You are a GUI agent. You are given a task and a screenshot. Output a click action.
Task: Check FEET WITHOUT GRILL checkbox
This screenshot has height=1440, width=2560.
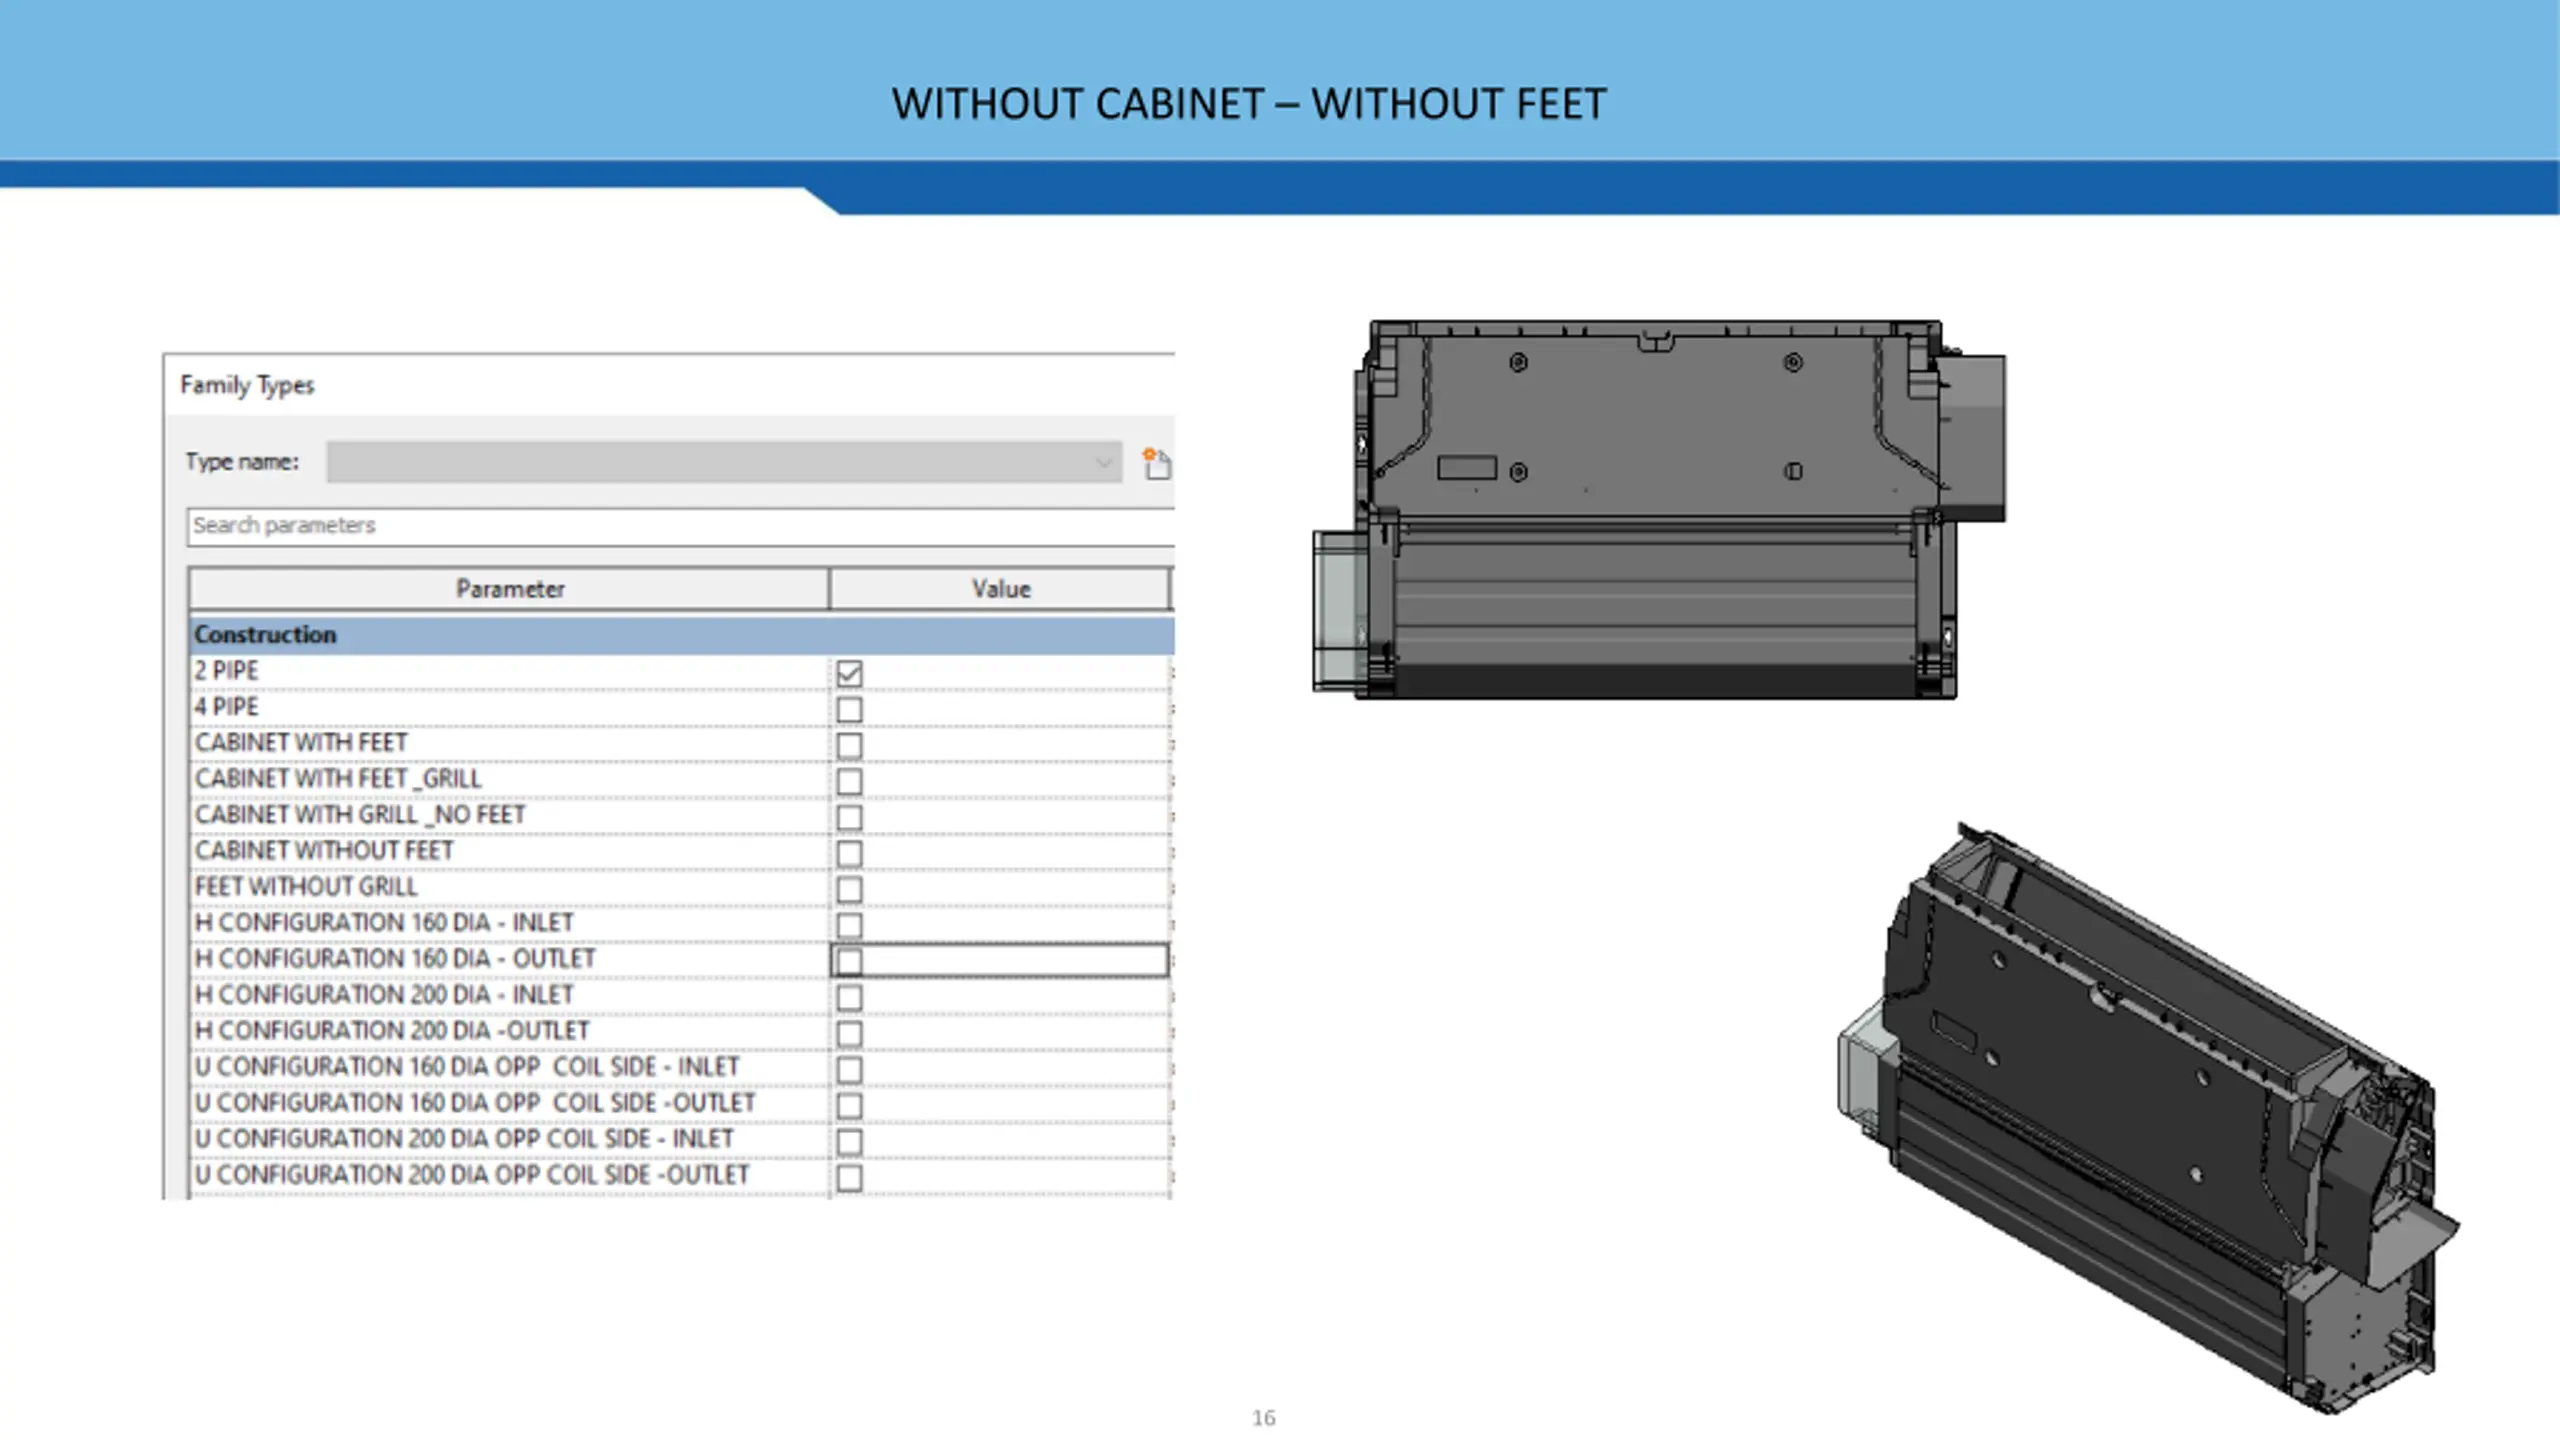[849, 889]
